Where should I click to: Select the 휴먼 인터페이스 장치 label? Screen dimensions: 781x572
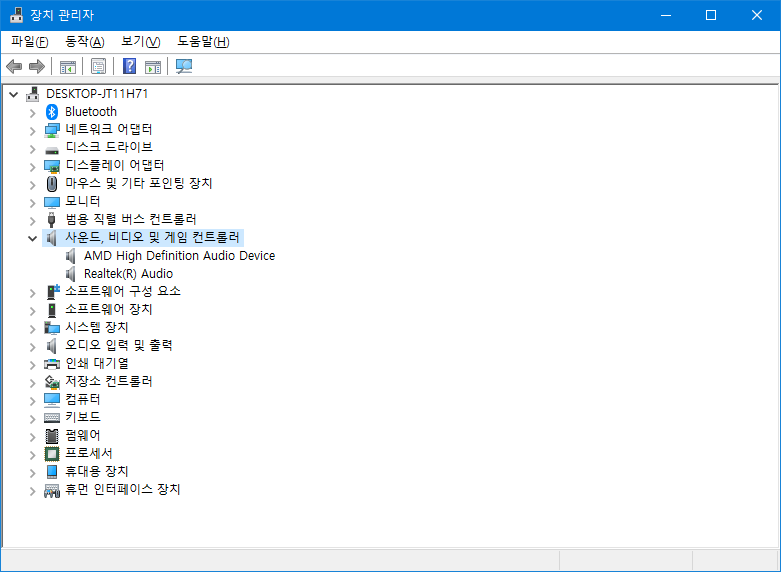click(x=123, y=489)
